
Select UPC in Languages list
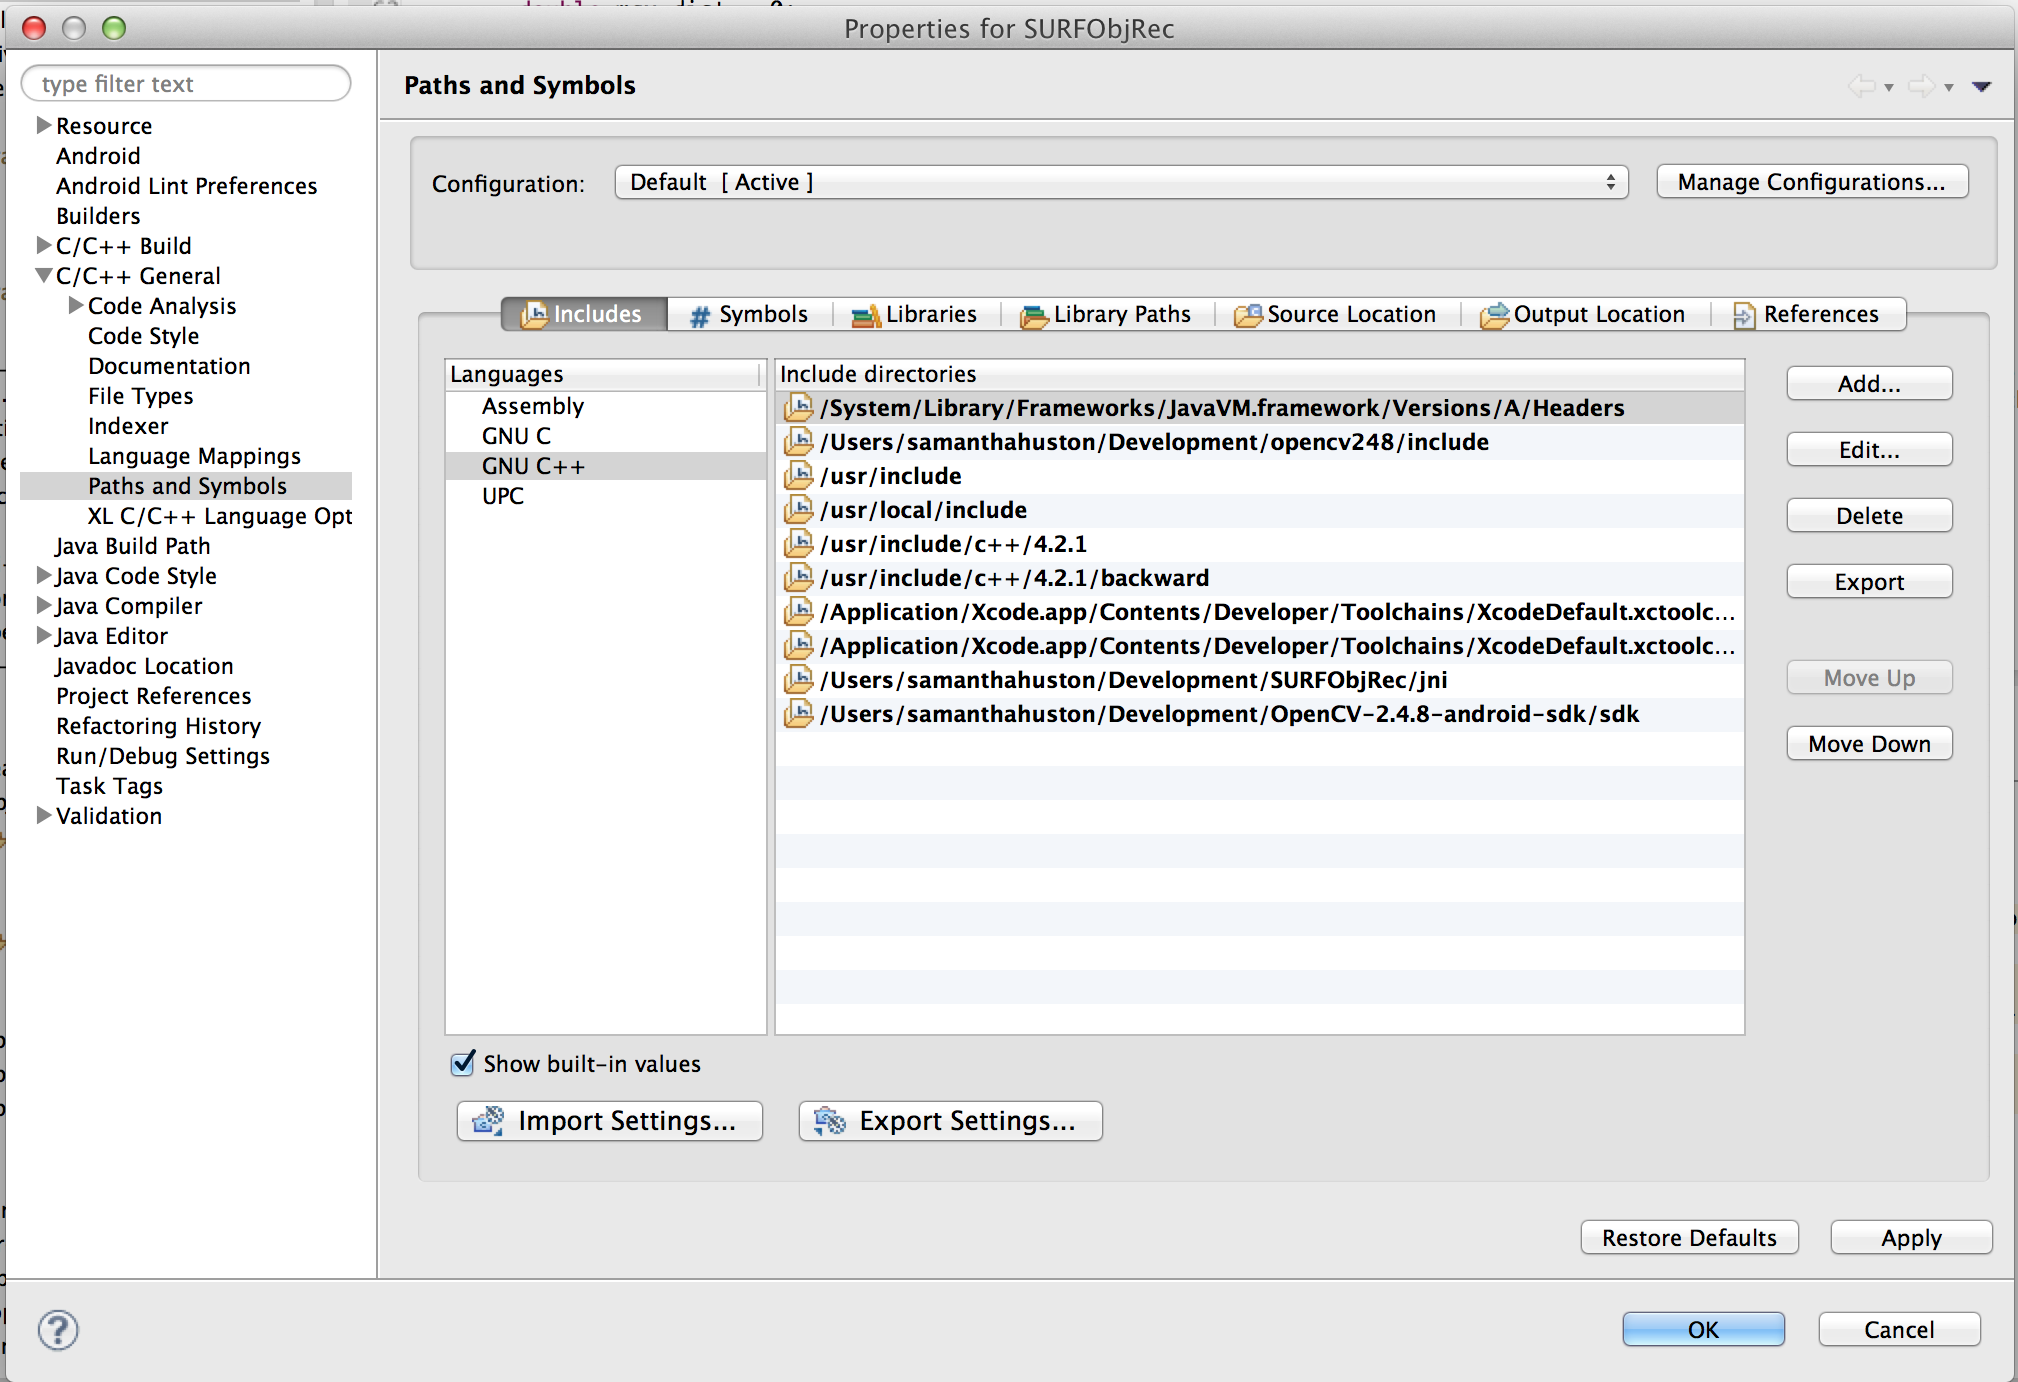click(606, 496)
